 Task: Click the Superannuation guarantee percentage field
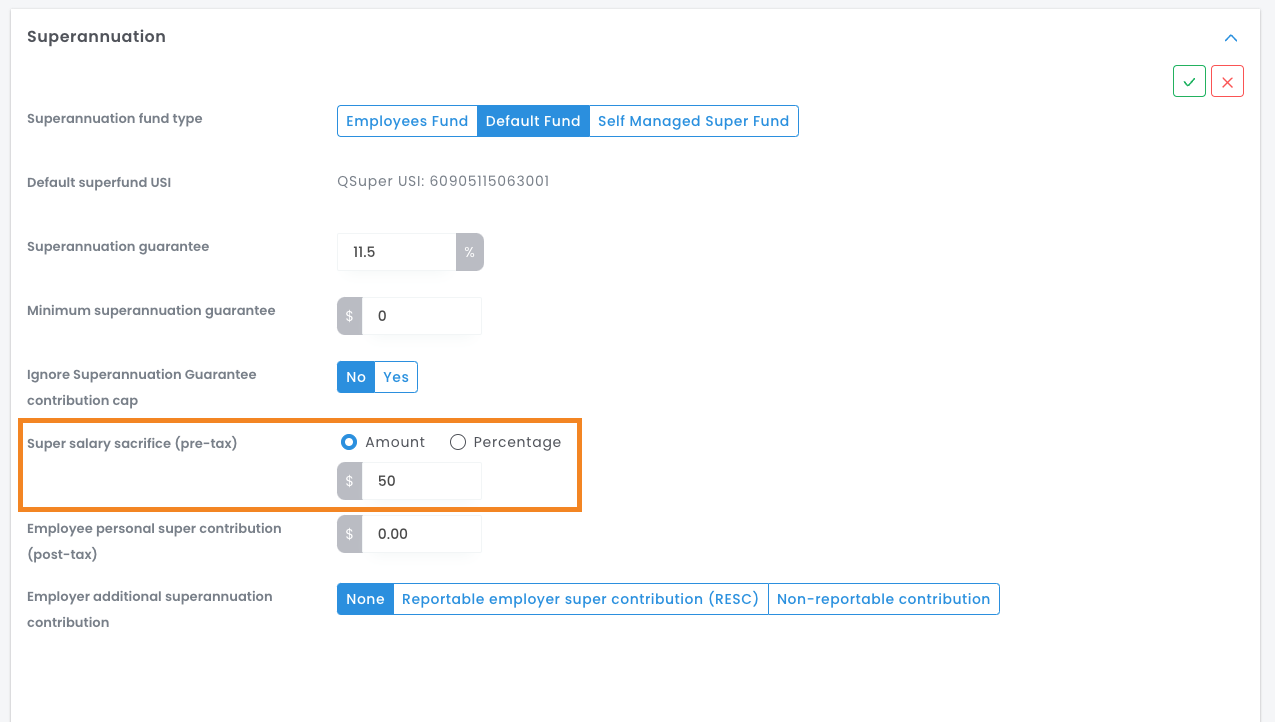pos(397,252)
